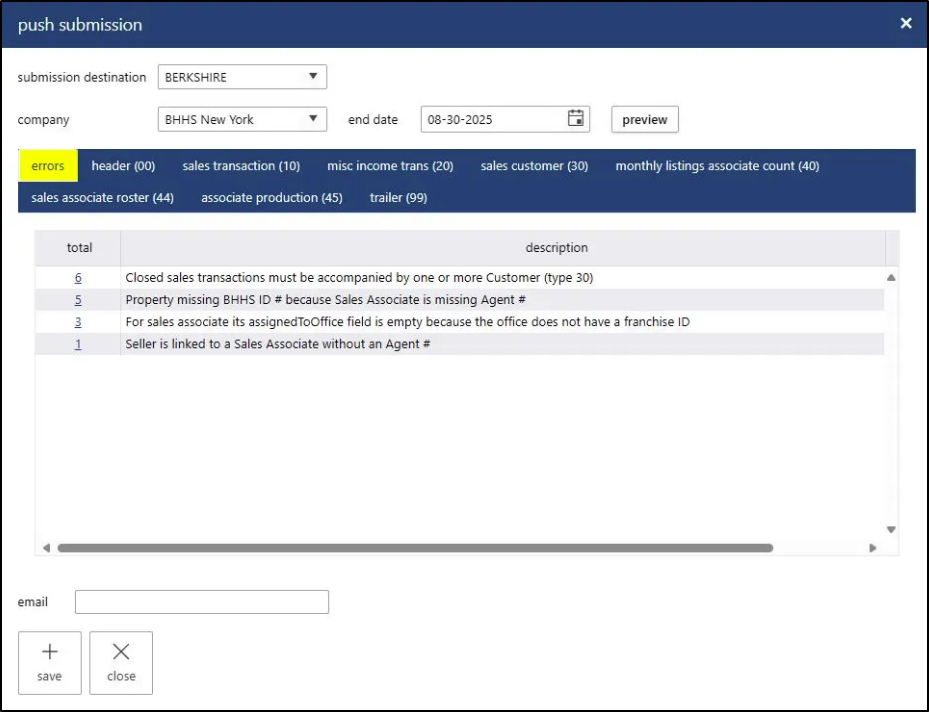
Task: Click the description column header
Action: (503, 248)
